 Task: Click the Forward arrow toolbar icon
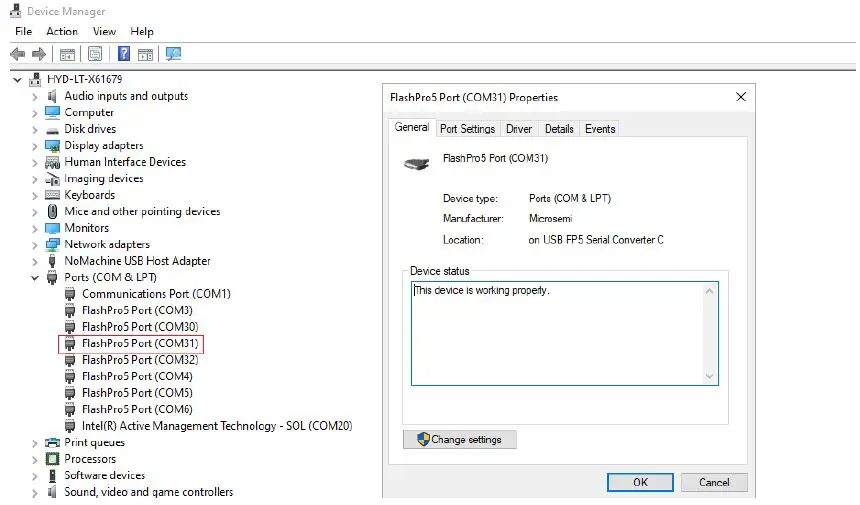(39, 54)
